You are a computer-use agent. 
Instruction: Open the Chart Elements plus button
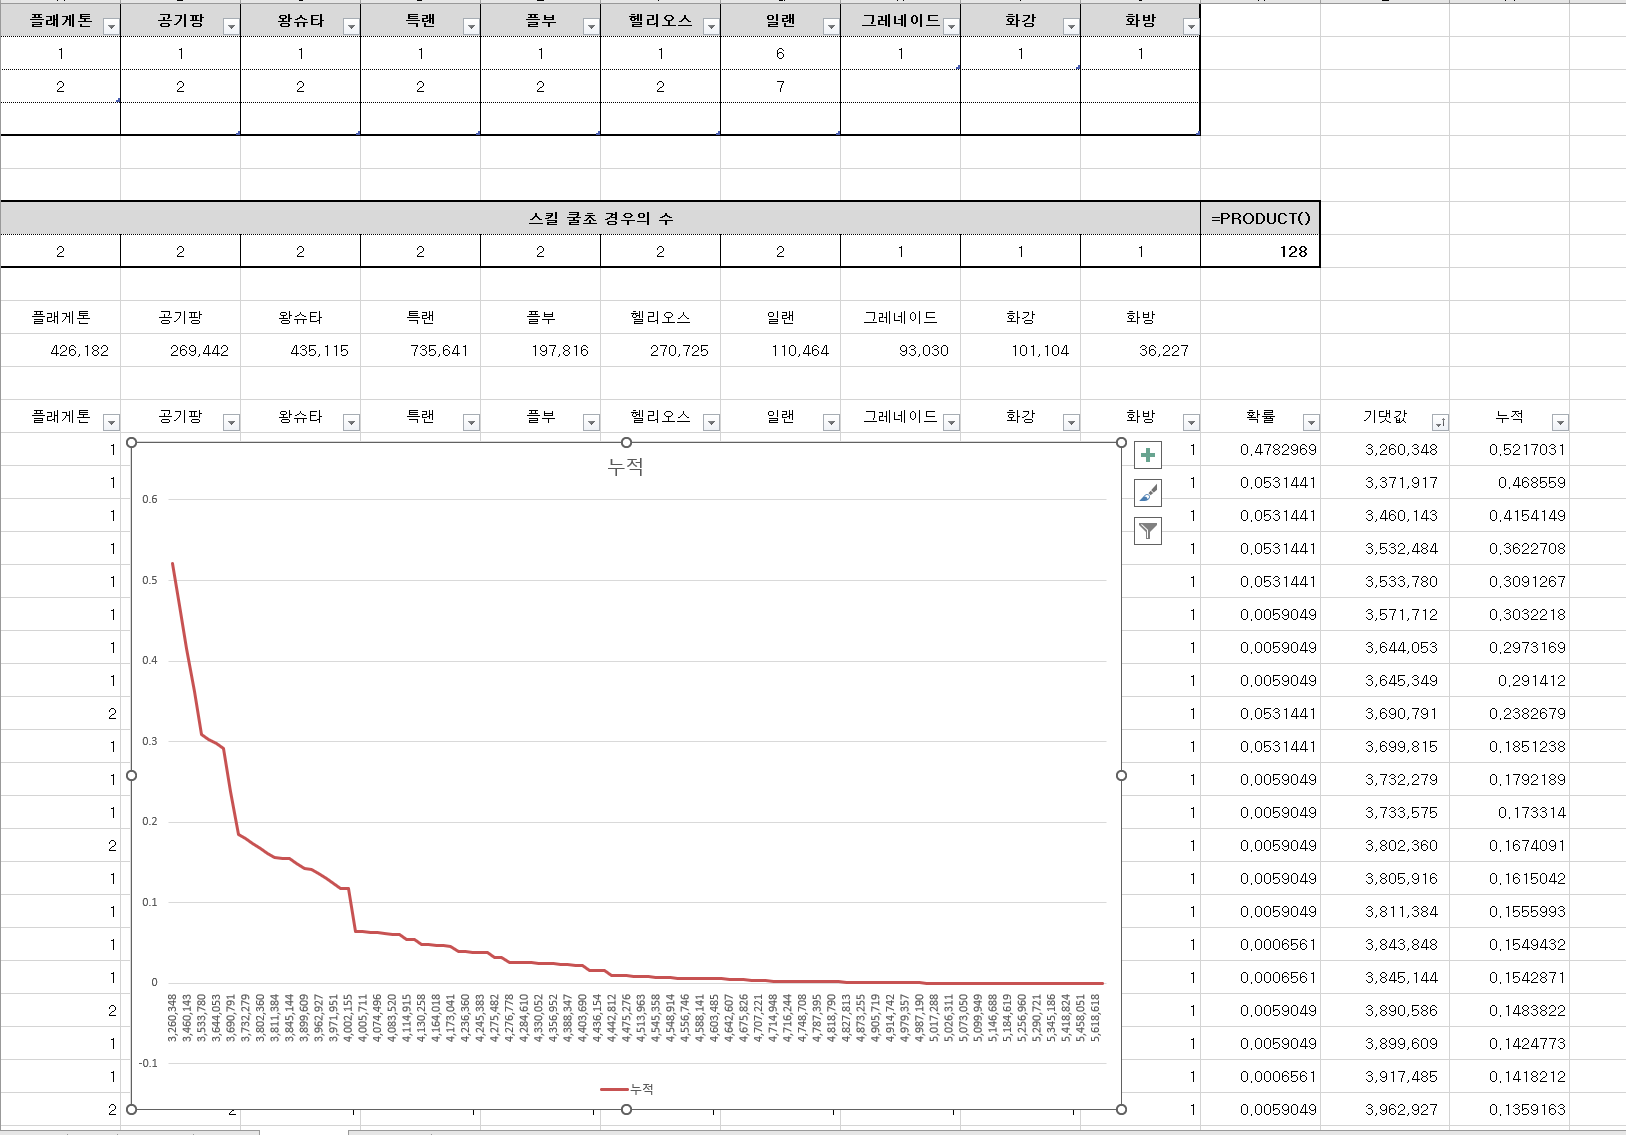[1148, 456]
